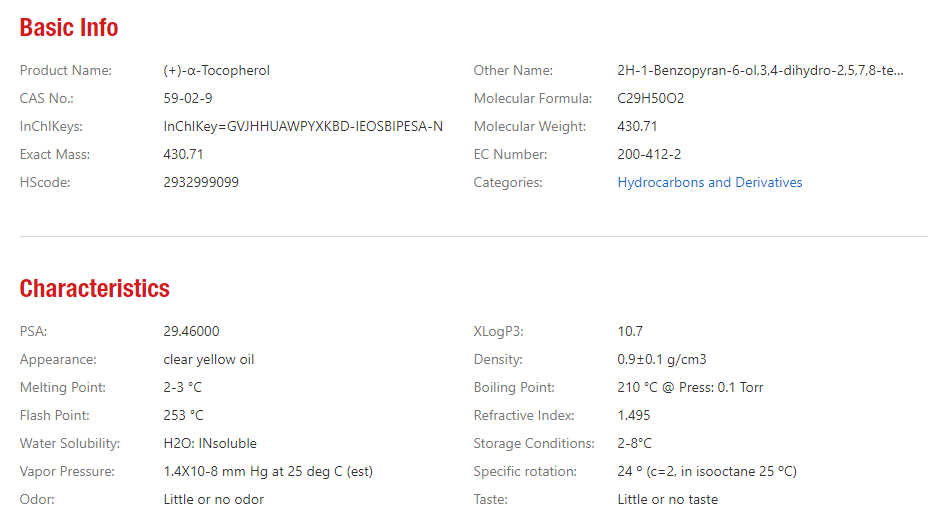Click the water solubility value text
The image size is (939, 532).
[210, 444]
